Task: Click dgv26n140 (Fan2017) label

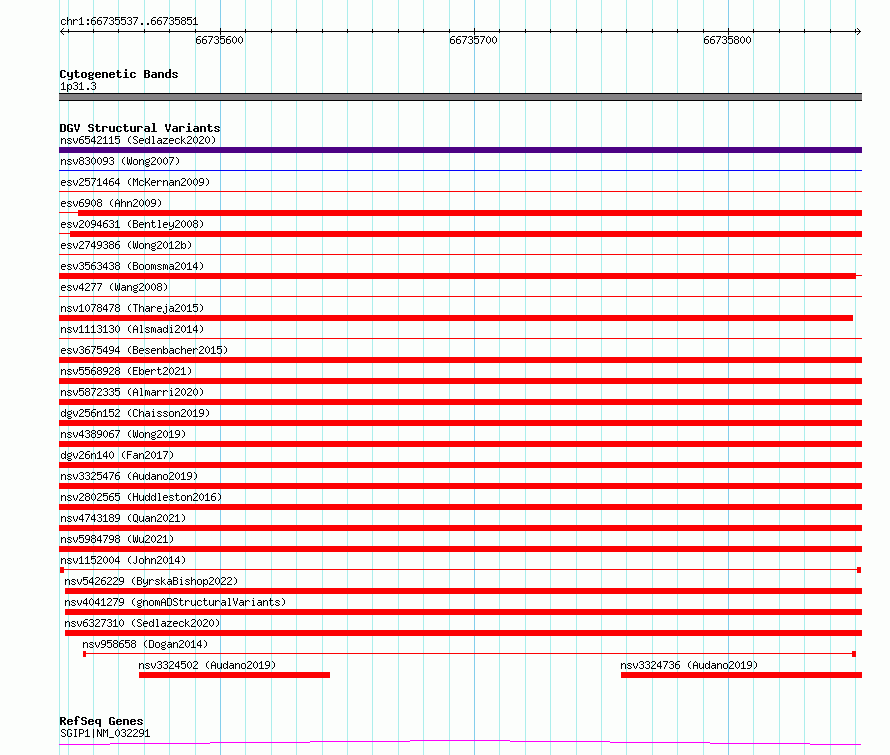Action: click(117, 455)
